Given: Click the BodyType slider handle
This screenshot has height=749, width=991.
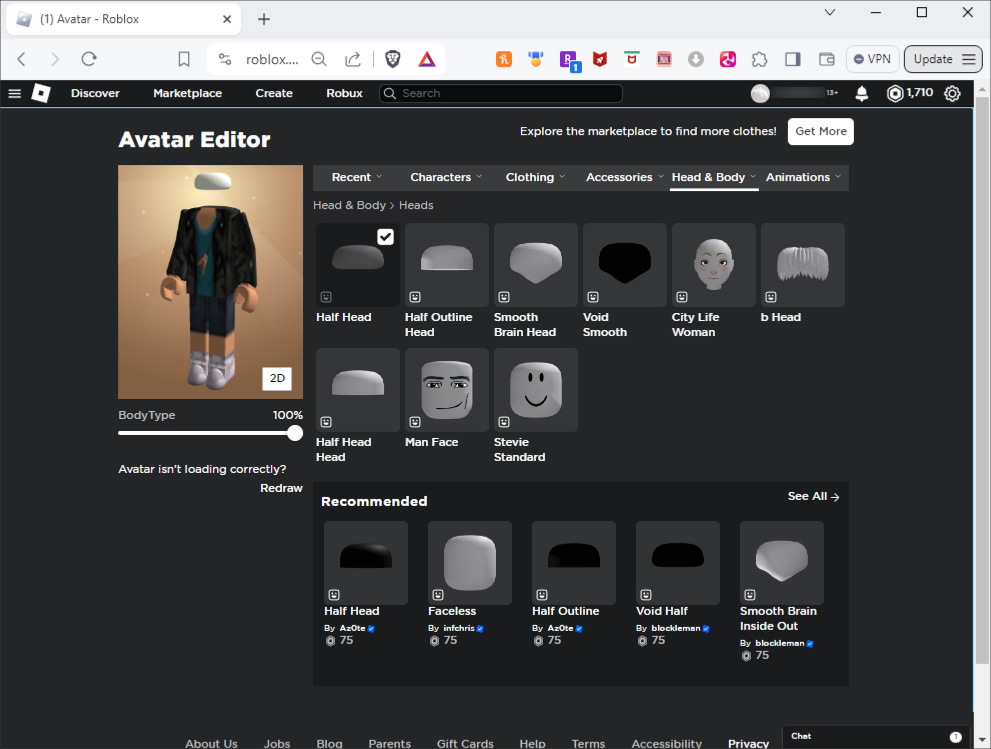Looking at the screenshot, I should 295,433.
